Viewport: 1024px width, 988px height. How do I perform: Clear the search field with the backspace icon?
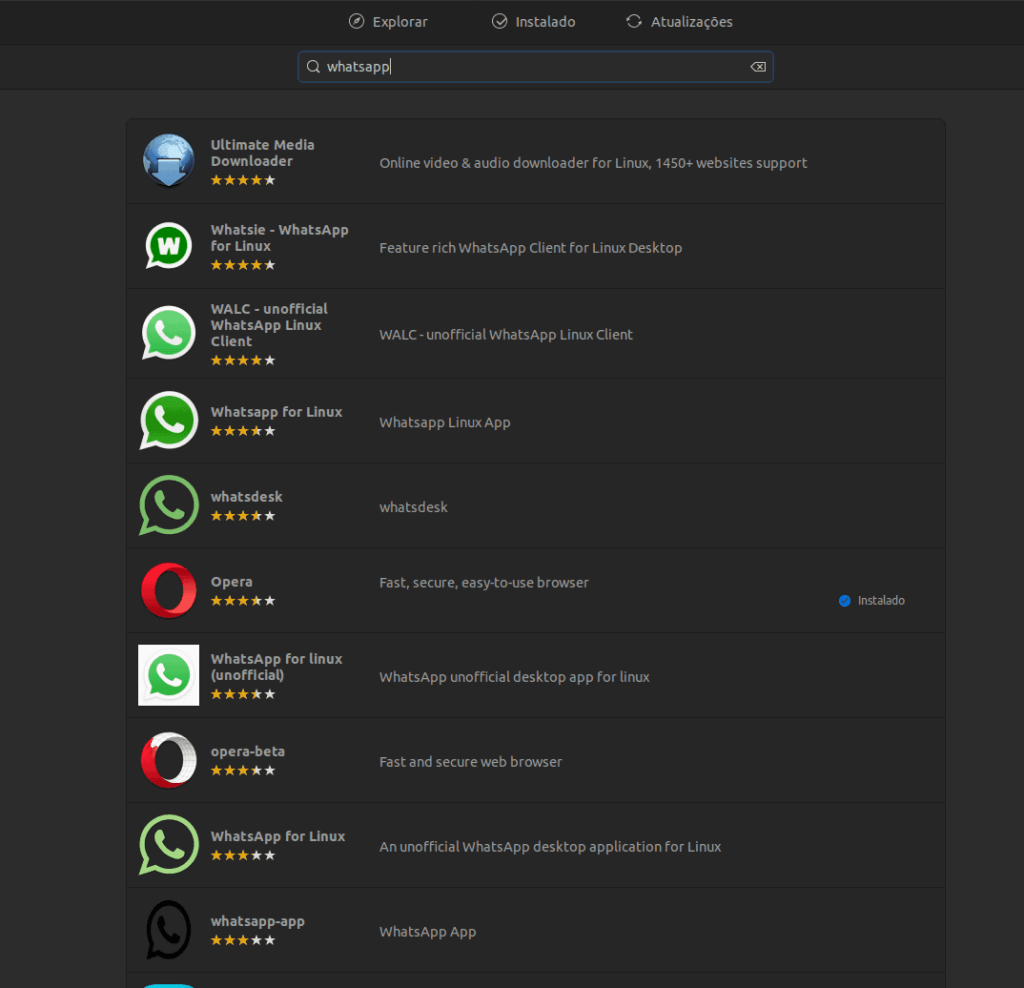tap(758, 66)
